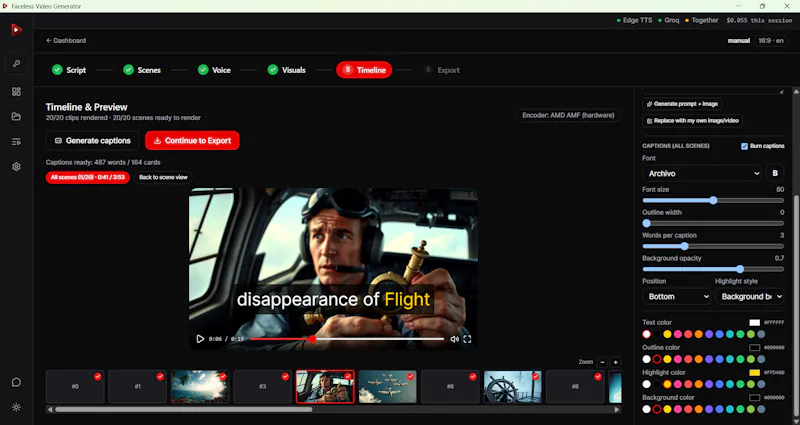
Task: Toggle the Burn captions checkbox
Action: click(744, 146)
